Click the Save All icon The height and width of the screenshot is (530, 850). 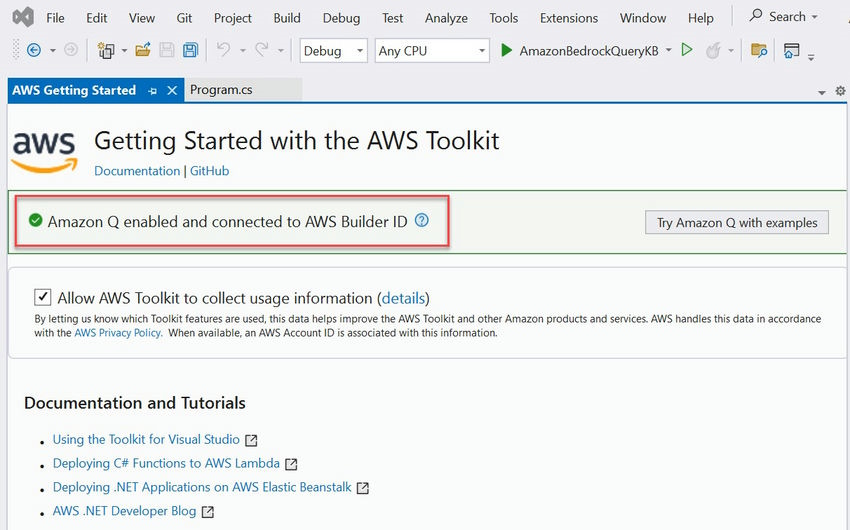pyautogui.click(x=190, y=50)
